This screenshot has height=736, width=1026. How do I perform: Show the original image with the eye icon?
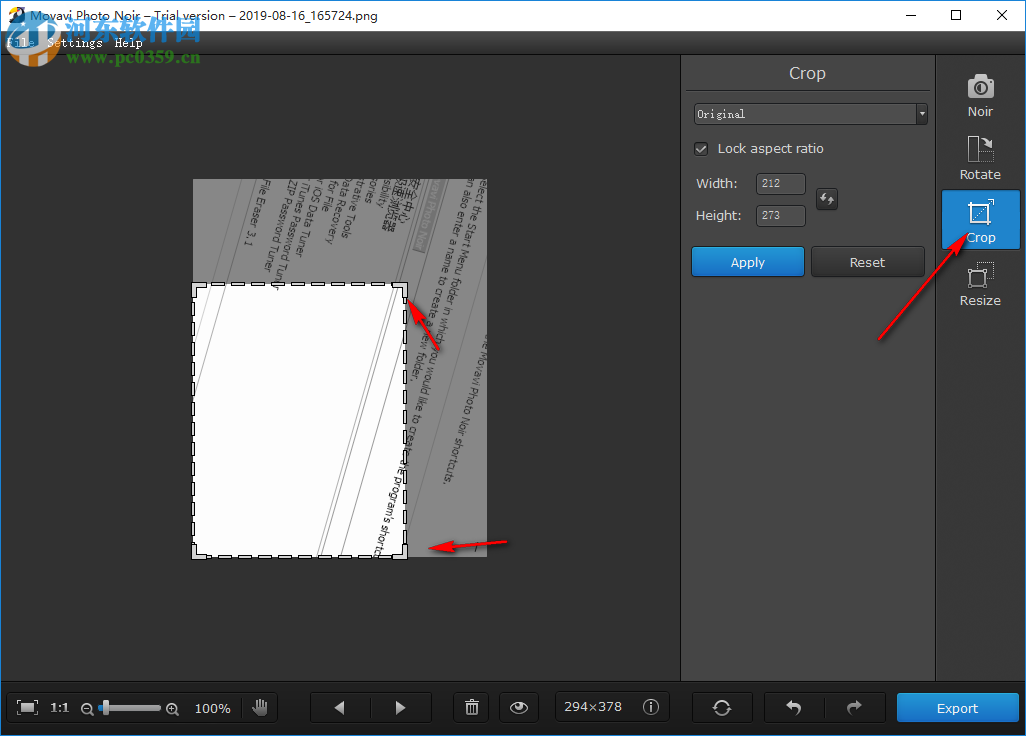[x=518, y=707]
